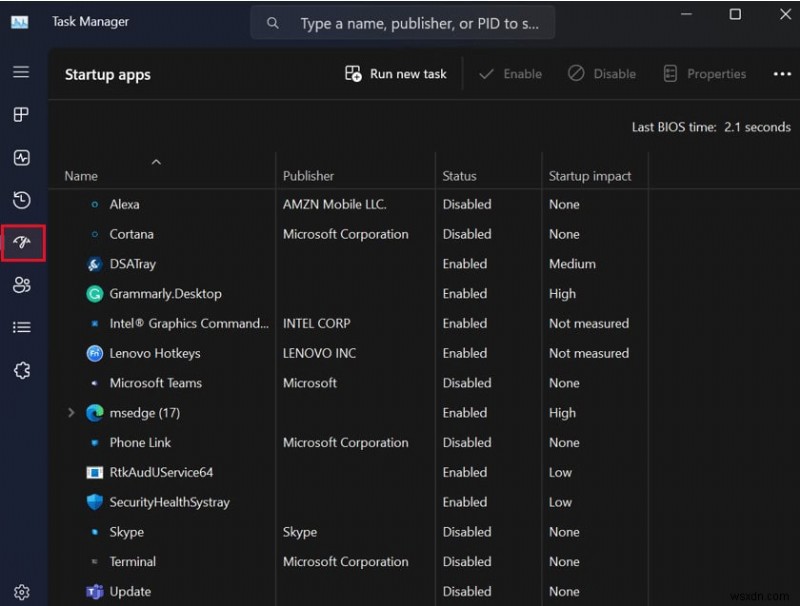Select SecurityHealthSystray row name
The height and width of the screenshot is (606, 800).
point(169,502)
